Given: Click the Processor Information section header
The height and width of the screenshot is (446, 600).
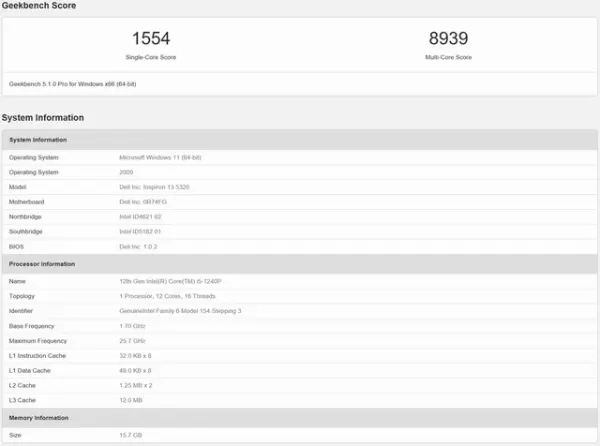Looking at the screenshot, I should click(x=42, y=264).
